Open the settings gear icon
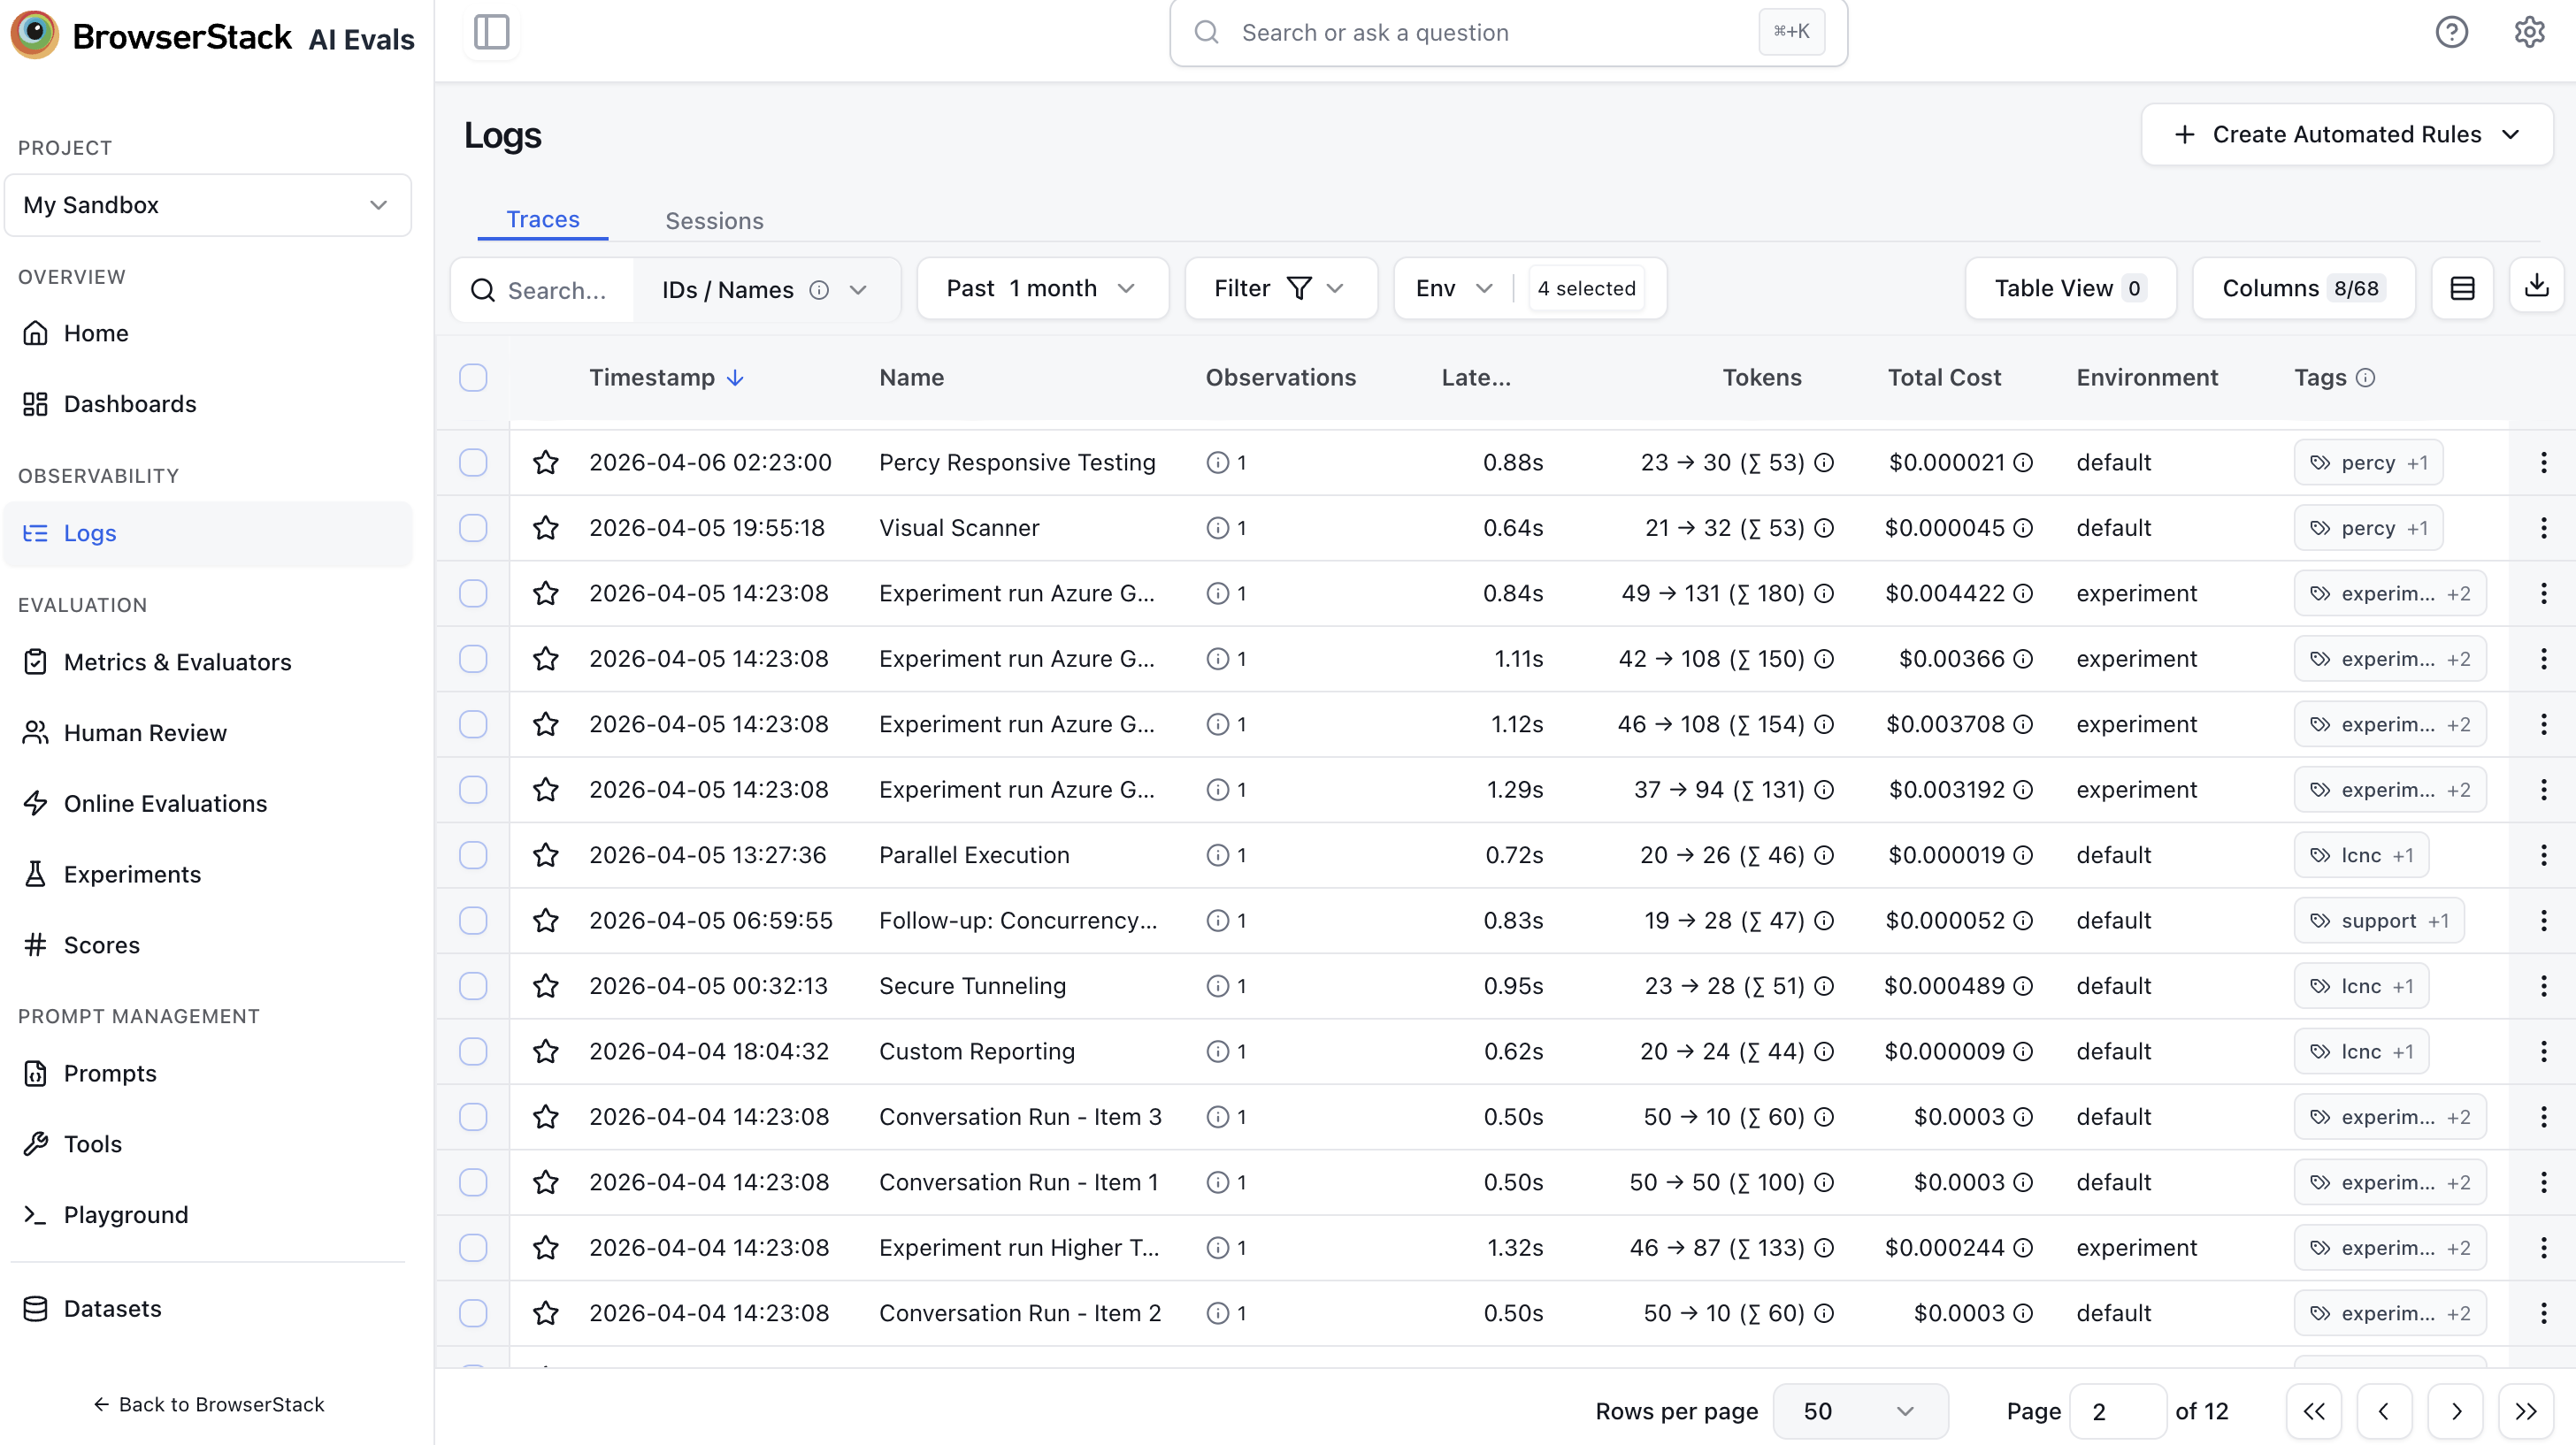The height and width of the screenshot is (1445, 2576). tap(2529, 32)
